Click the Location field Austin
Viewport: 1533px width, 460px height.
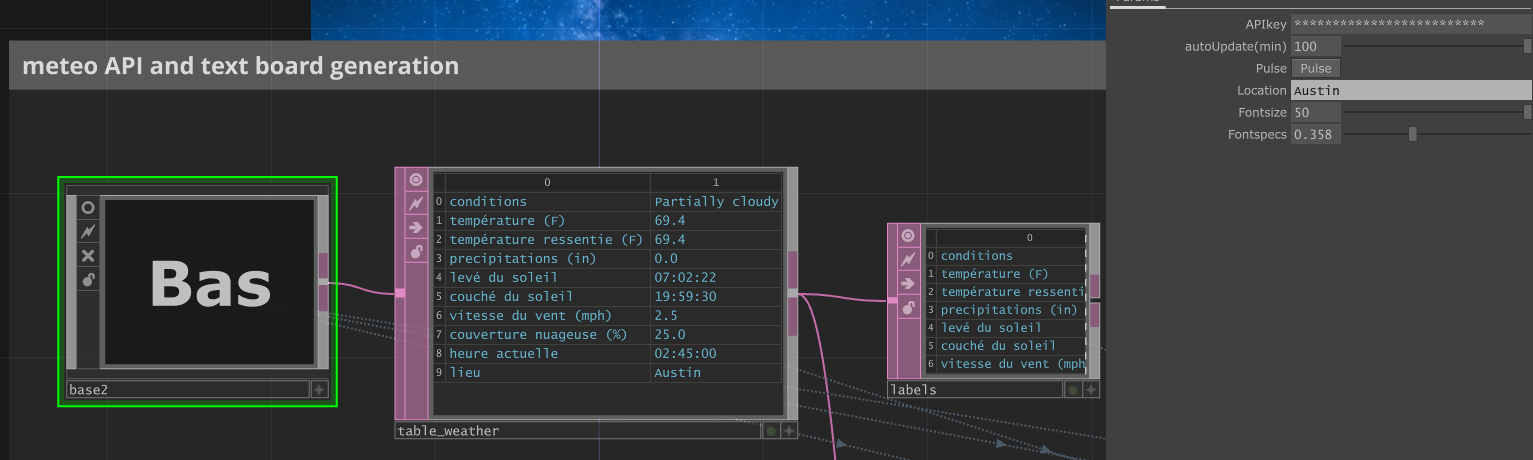[1411, 91]
